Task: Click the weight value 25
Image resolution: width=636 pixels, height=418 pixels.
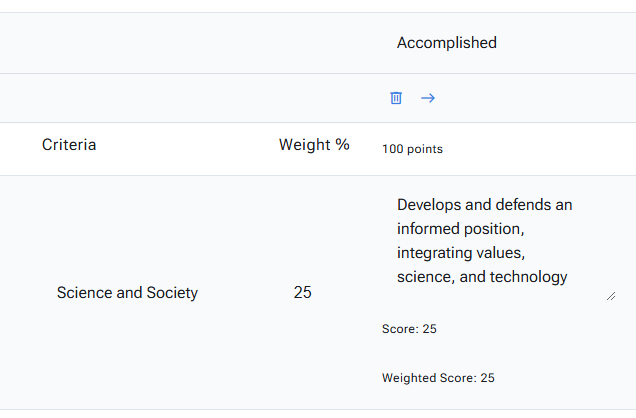Action: (x=303, y=293)
